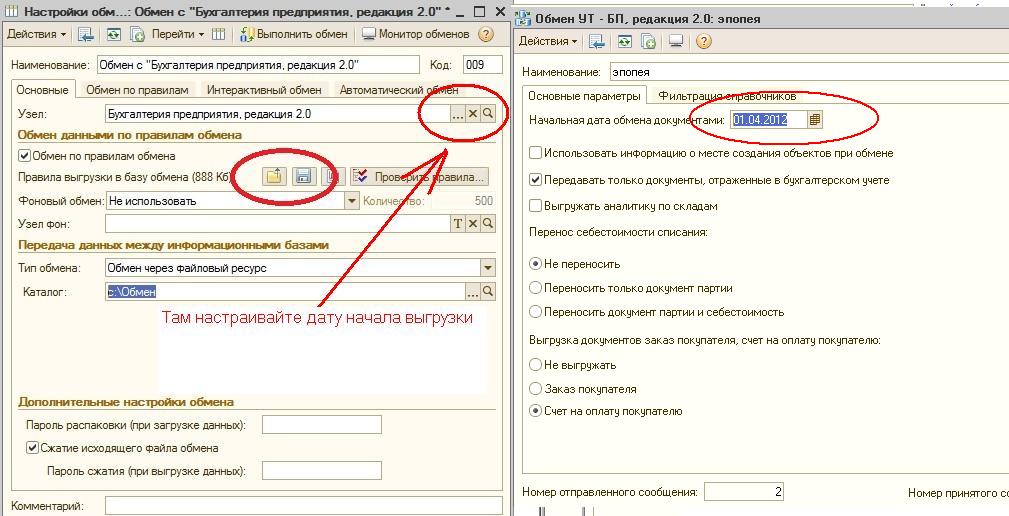Open Действия menu in Обмен УТ - БП window

coord(548,42)
